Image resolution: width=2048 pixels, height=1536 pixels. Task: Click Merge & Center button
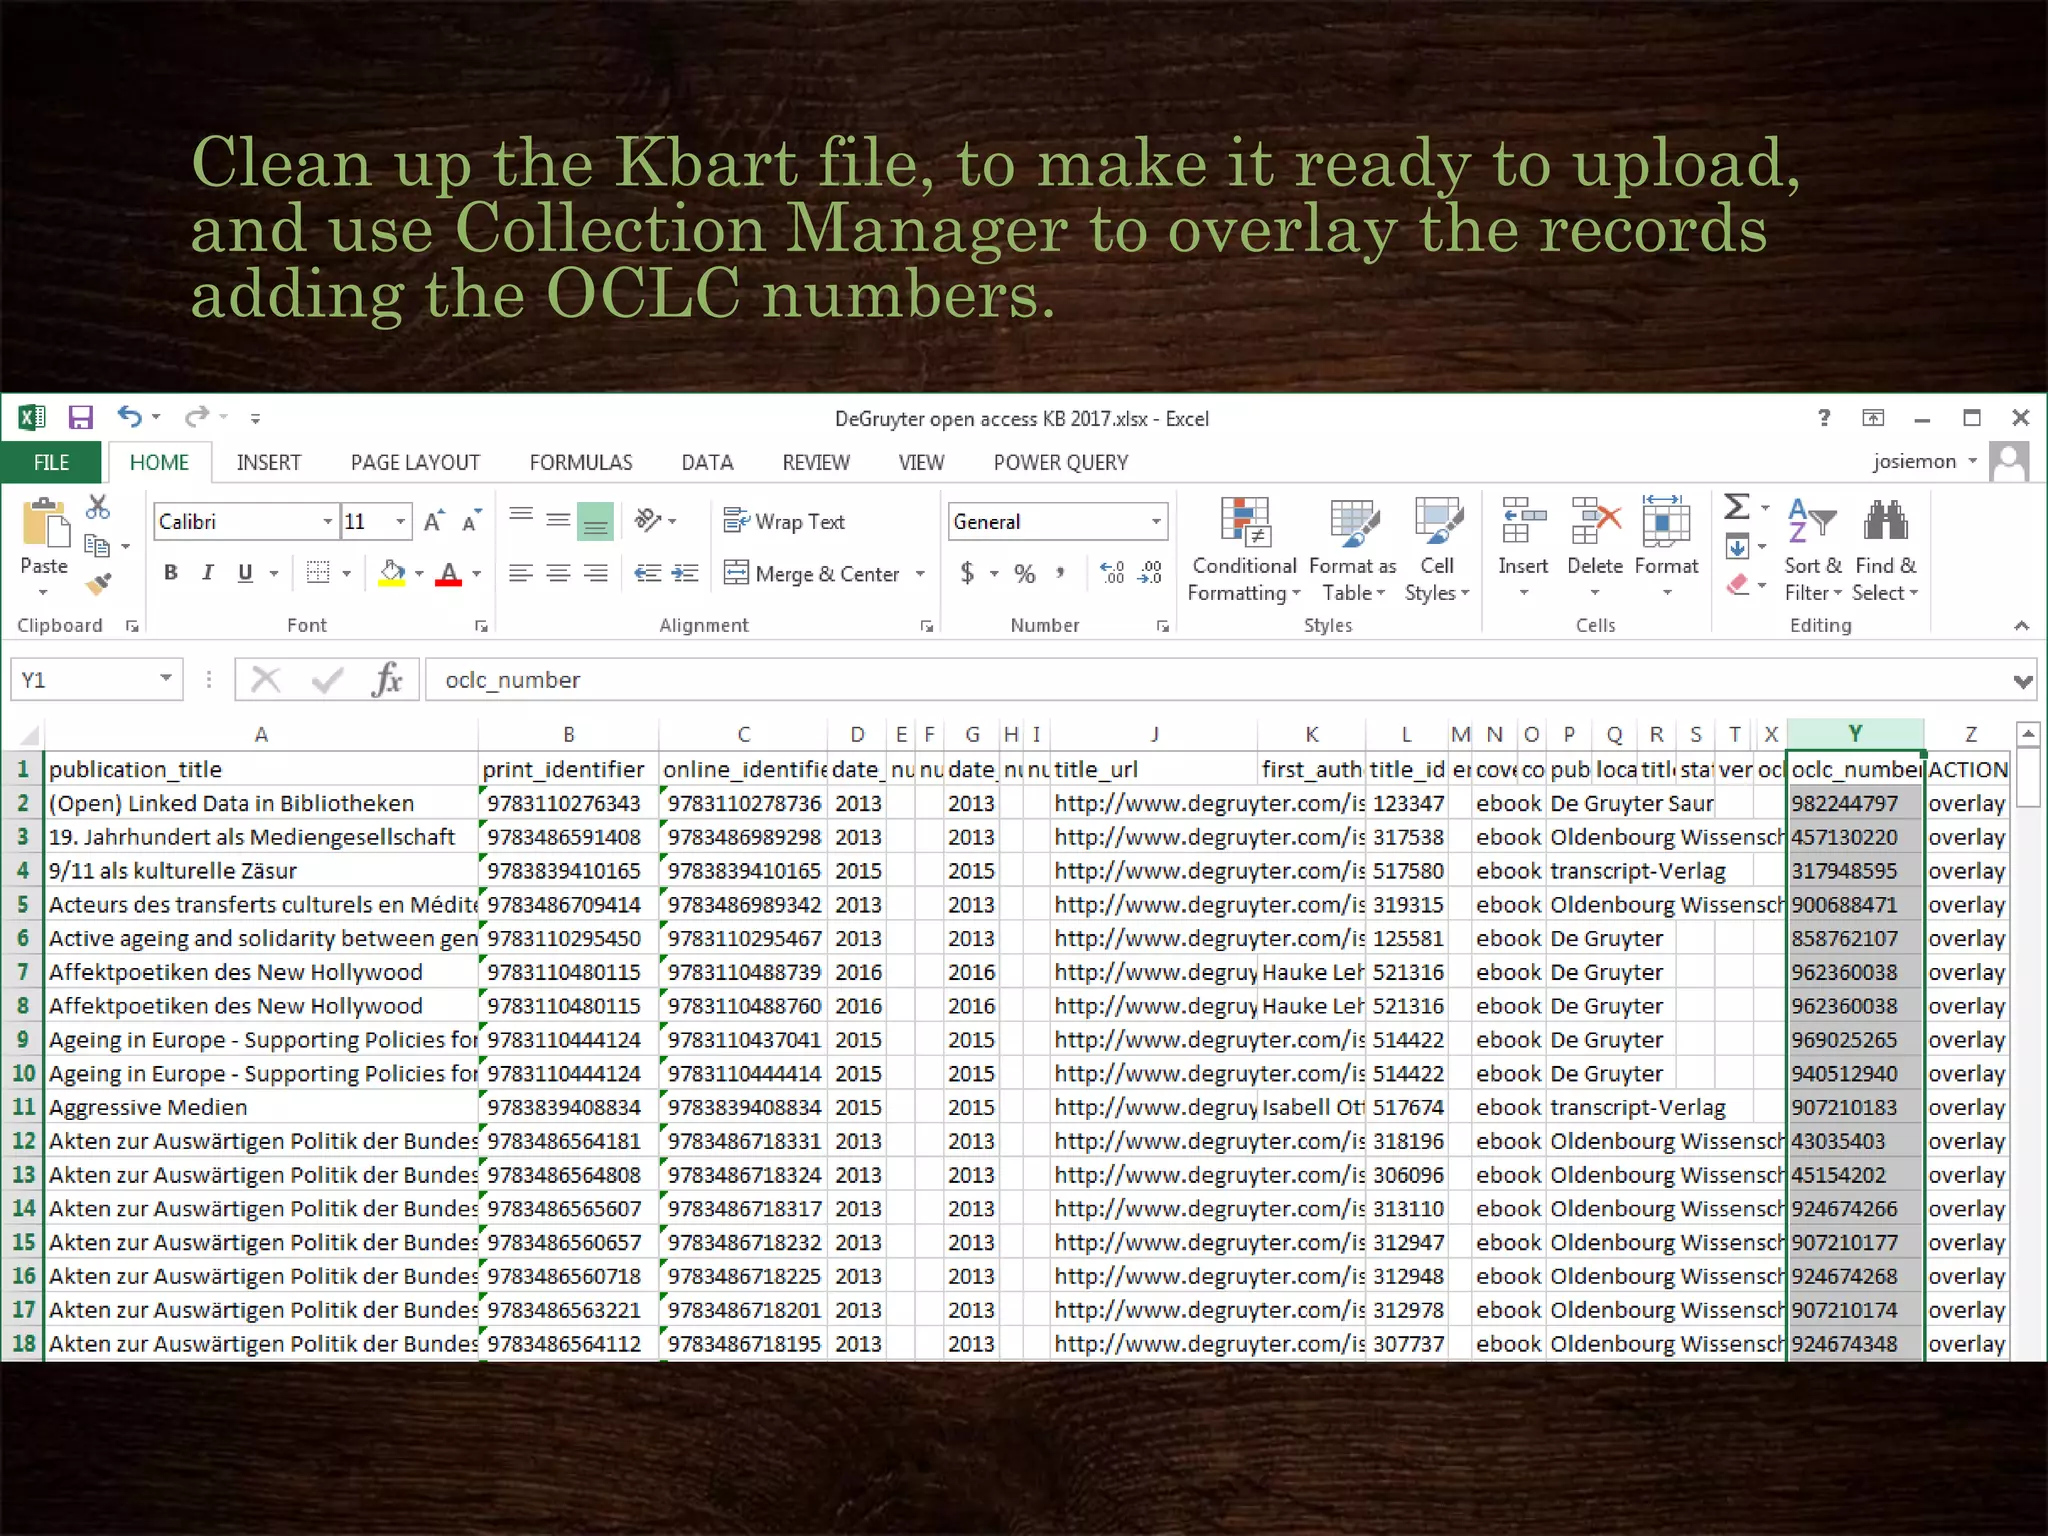(812, 573)
